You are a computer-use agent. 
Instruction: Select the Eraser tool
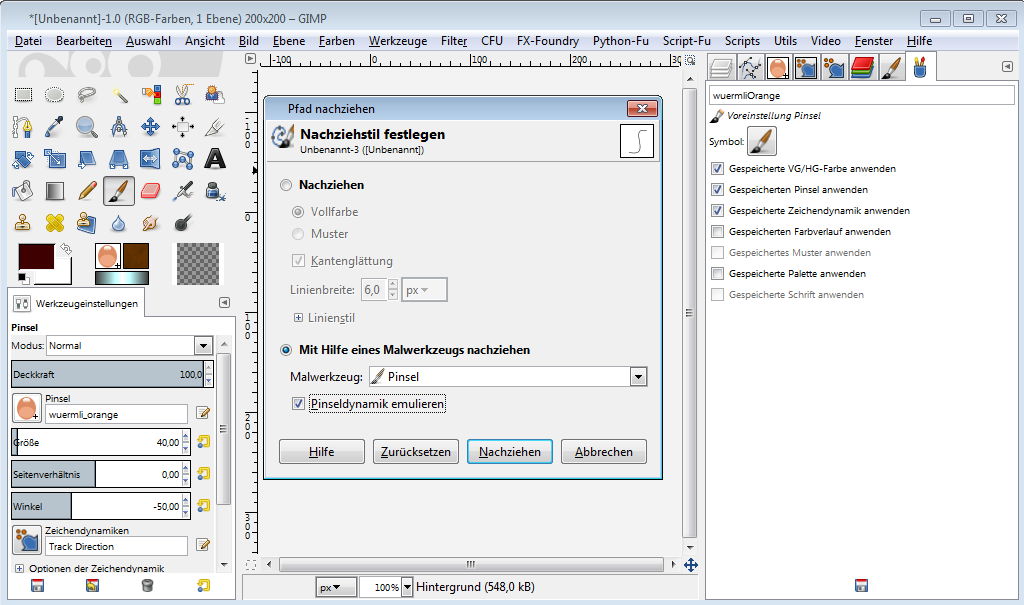[150, 191]
